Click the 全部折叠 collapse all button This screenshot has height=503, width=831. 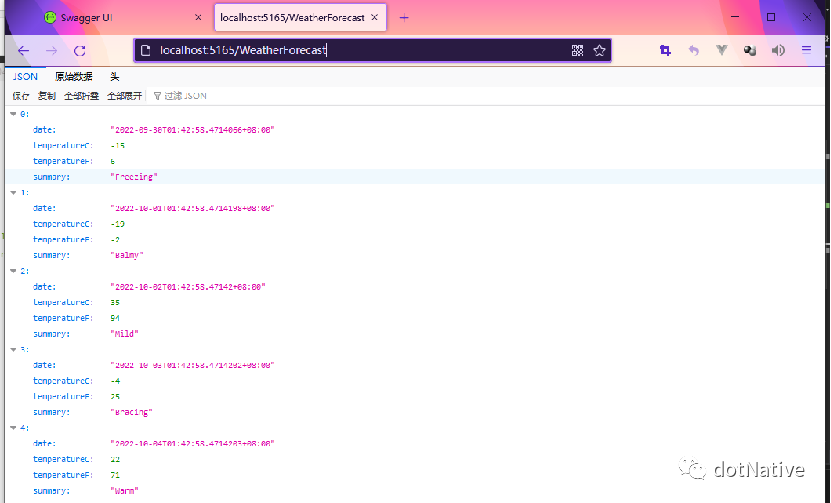81,96
